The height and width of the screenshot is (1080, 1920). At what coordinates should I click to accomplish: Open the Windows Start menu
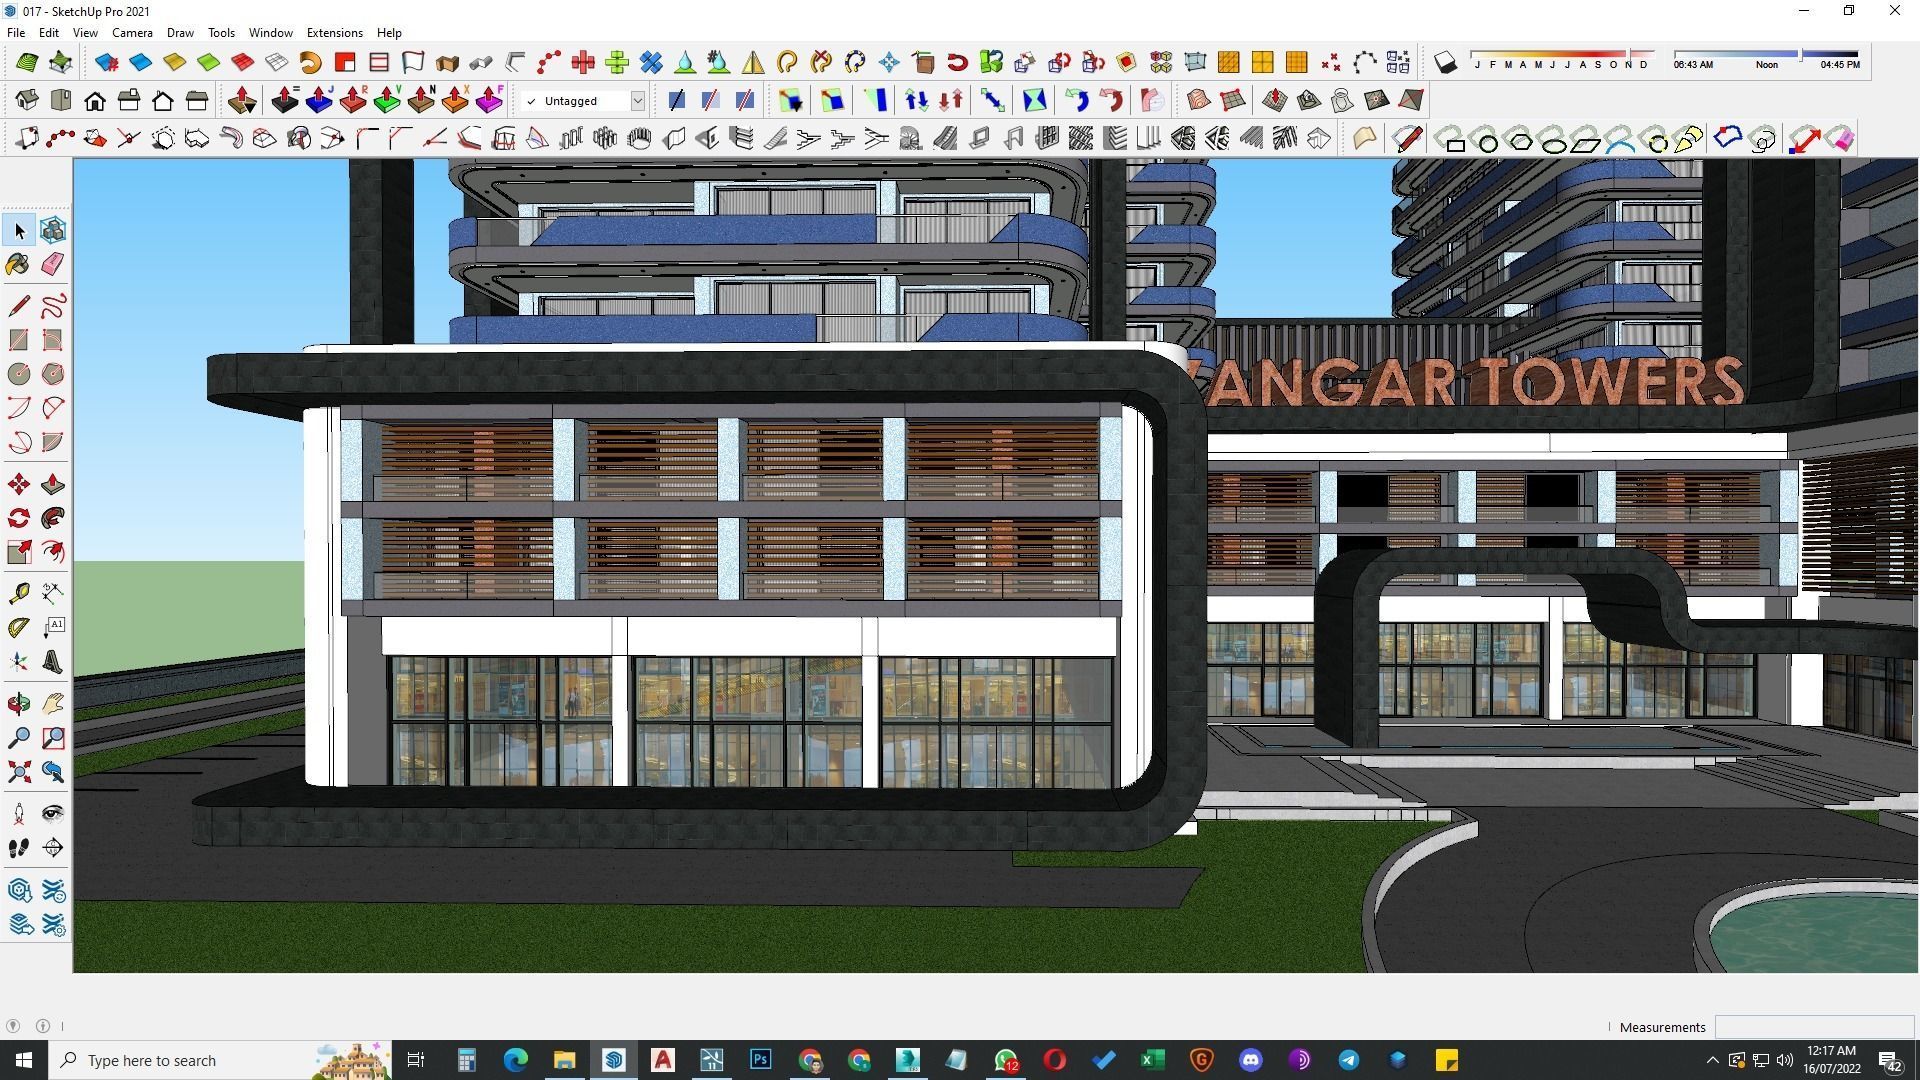pos(24,1060)
